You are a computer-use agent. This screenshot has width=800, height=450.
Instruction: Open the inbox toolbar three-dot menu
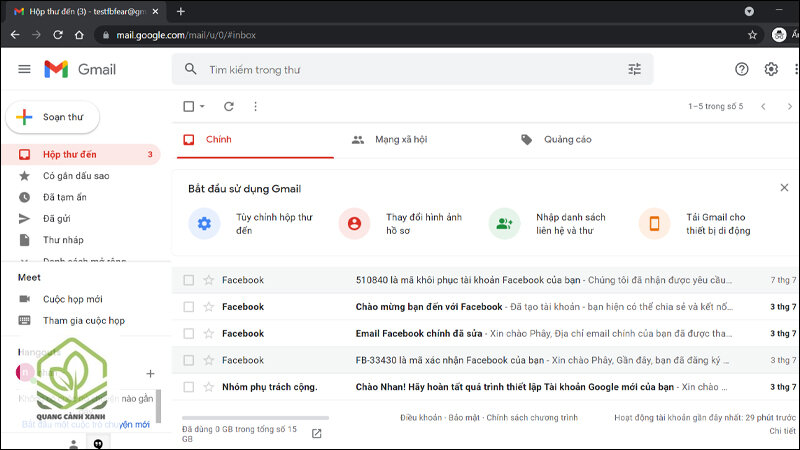point(255,106)
